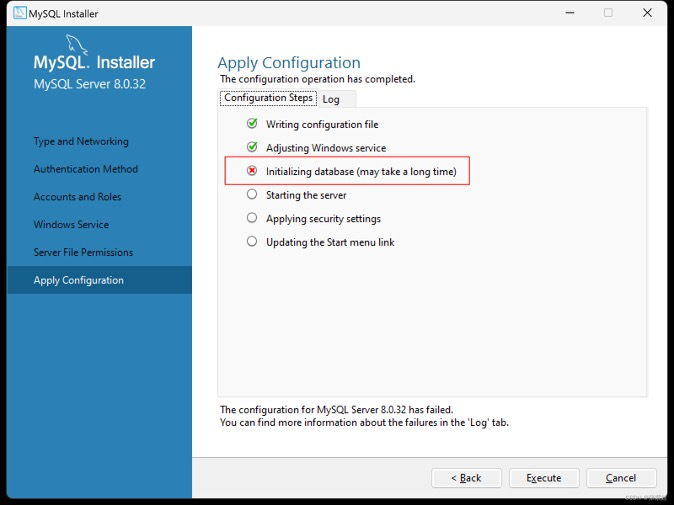This screenshot has height=506, width=674.
Task: Click red error icon beside Initializing database
Action: (252, 171)
